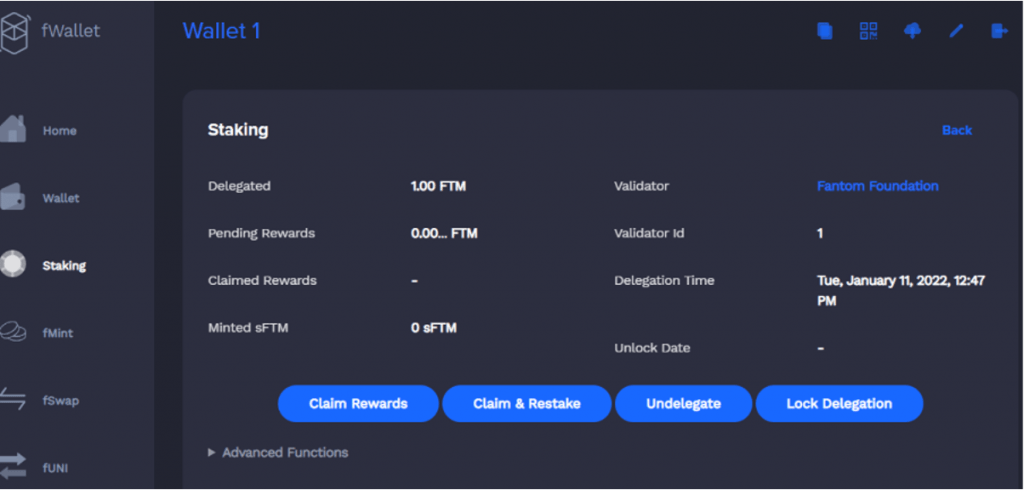1024x490 pixels.
Task: Click the Home house icon
Action: tap(13, 131)
